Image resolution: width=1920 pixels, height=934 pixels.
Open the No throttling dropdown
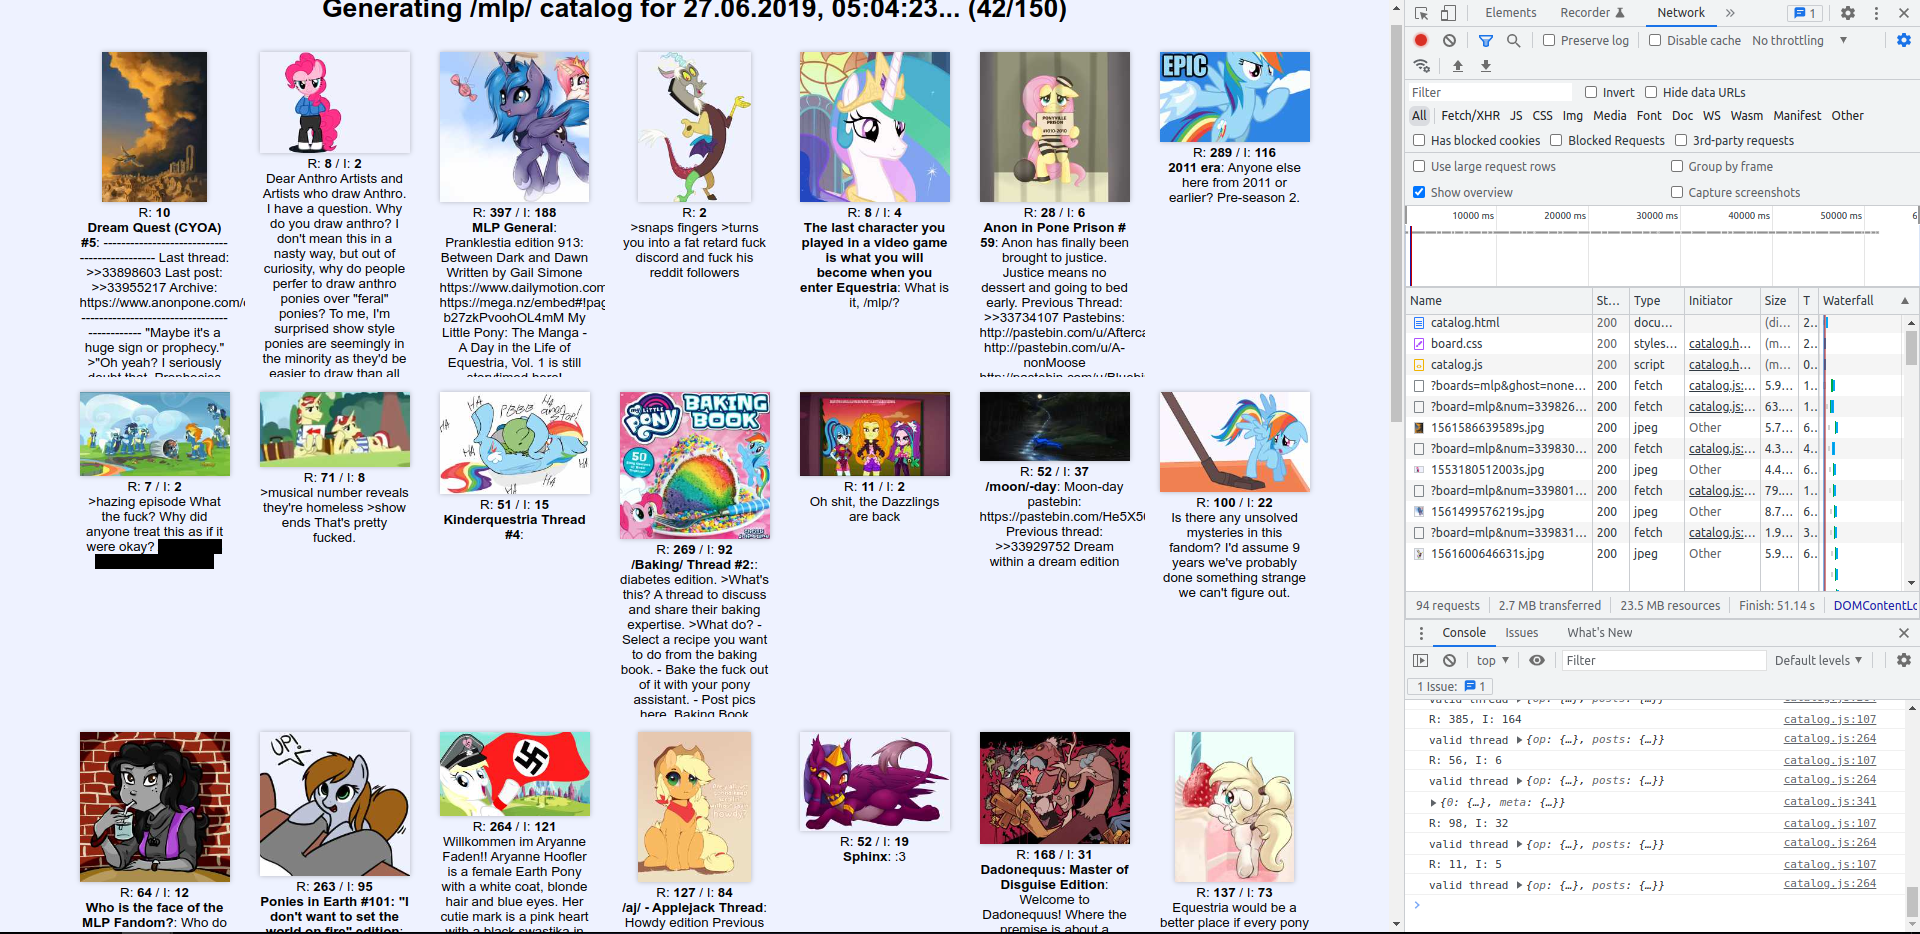point(1799,40)
